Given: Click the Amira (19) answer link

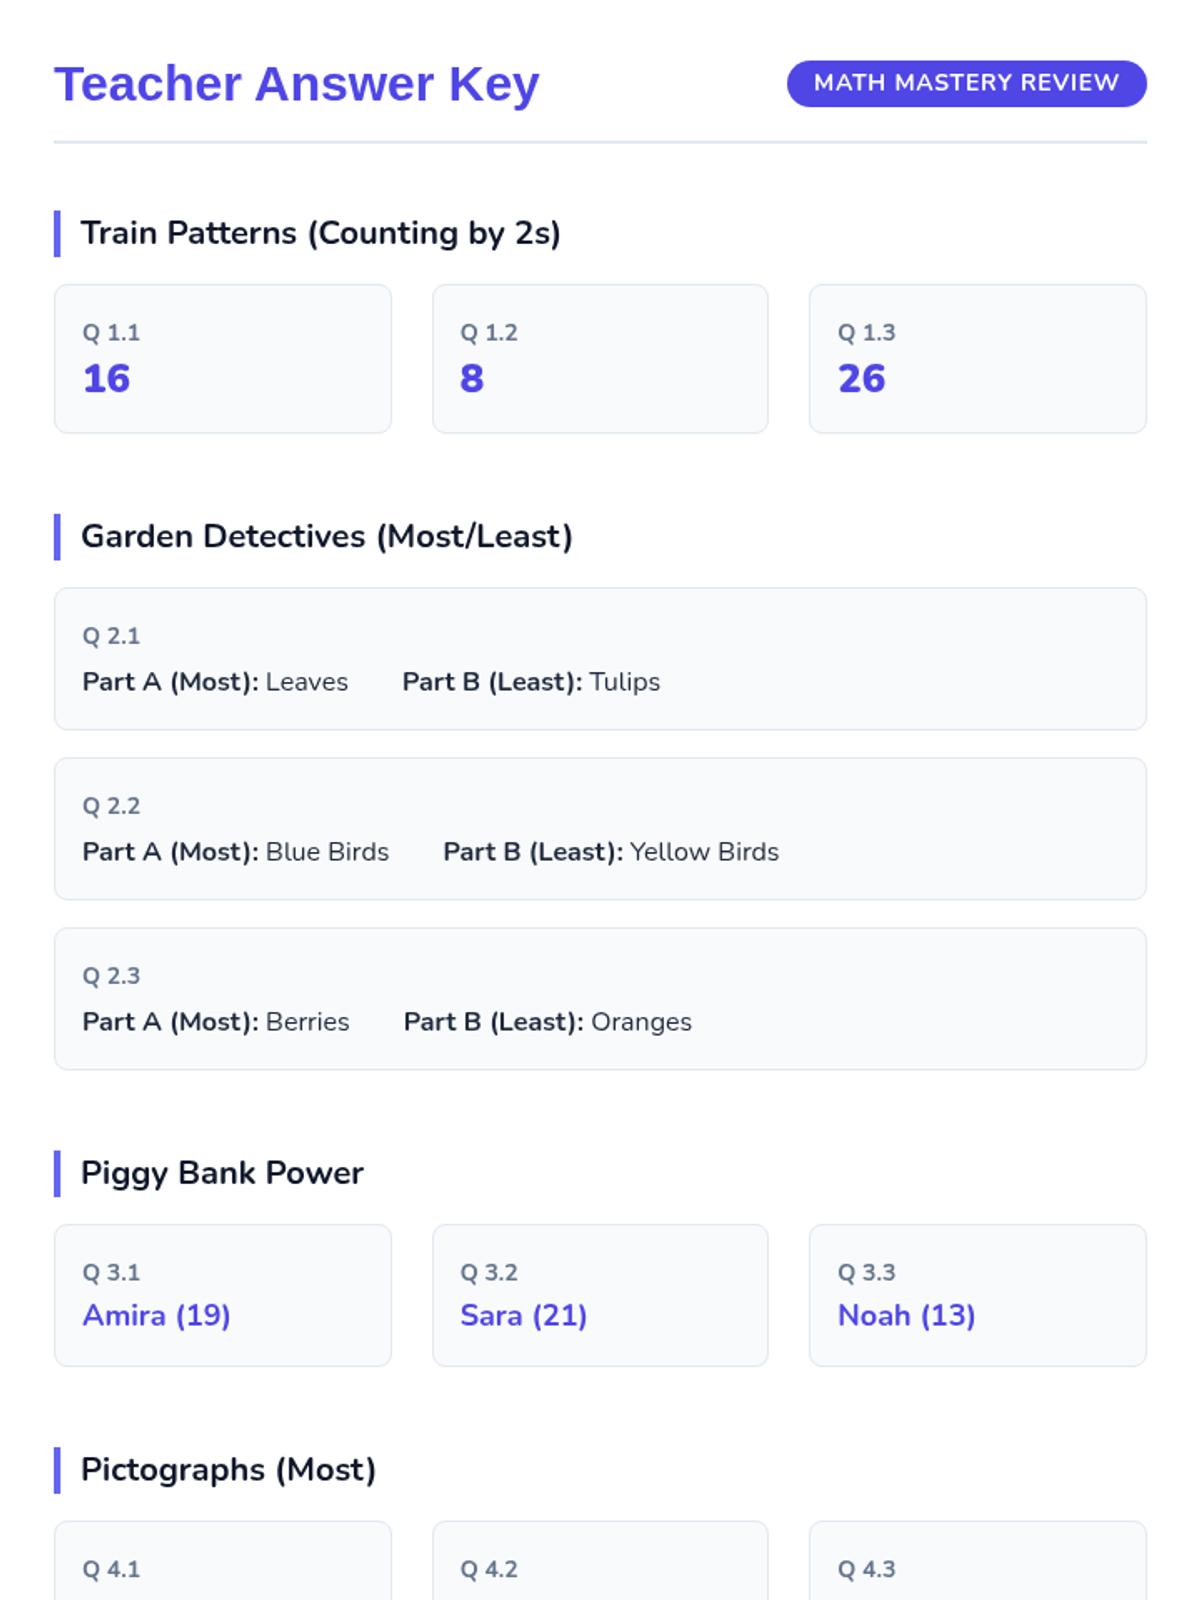Looking at the screenshot, I should 156,1315.
